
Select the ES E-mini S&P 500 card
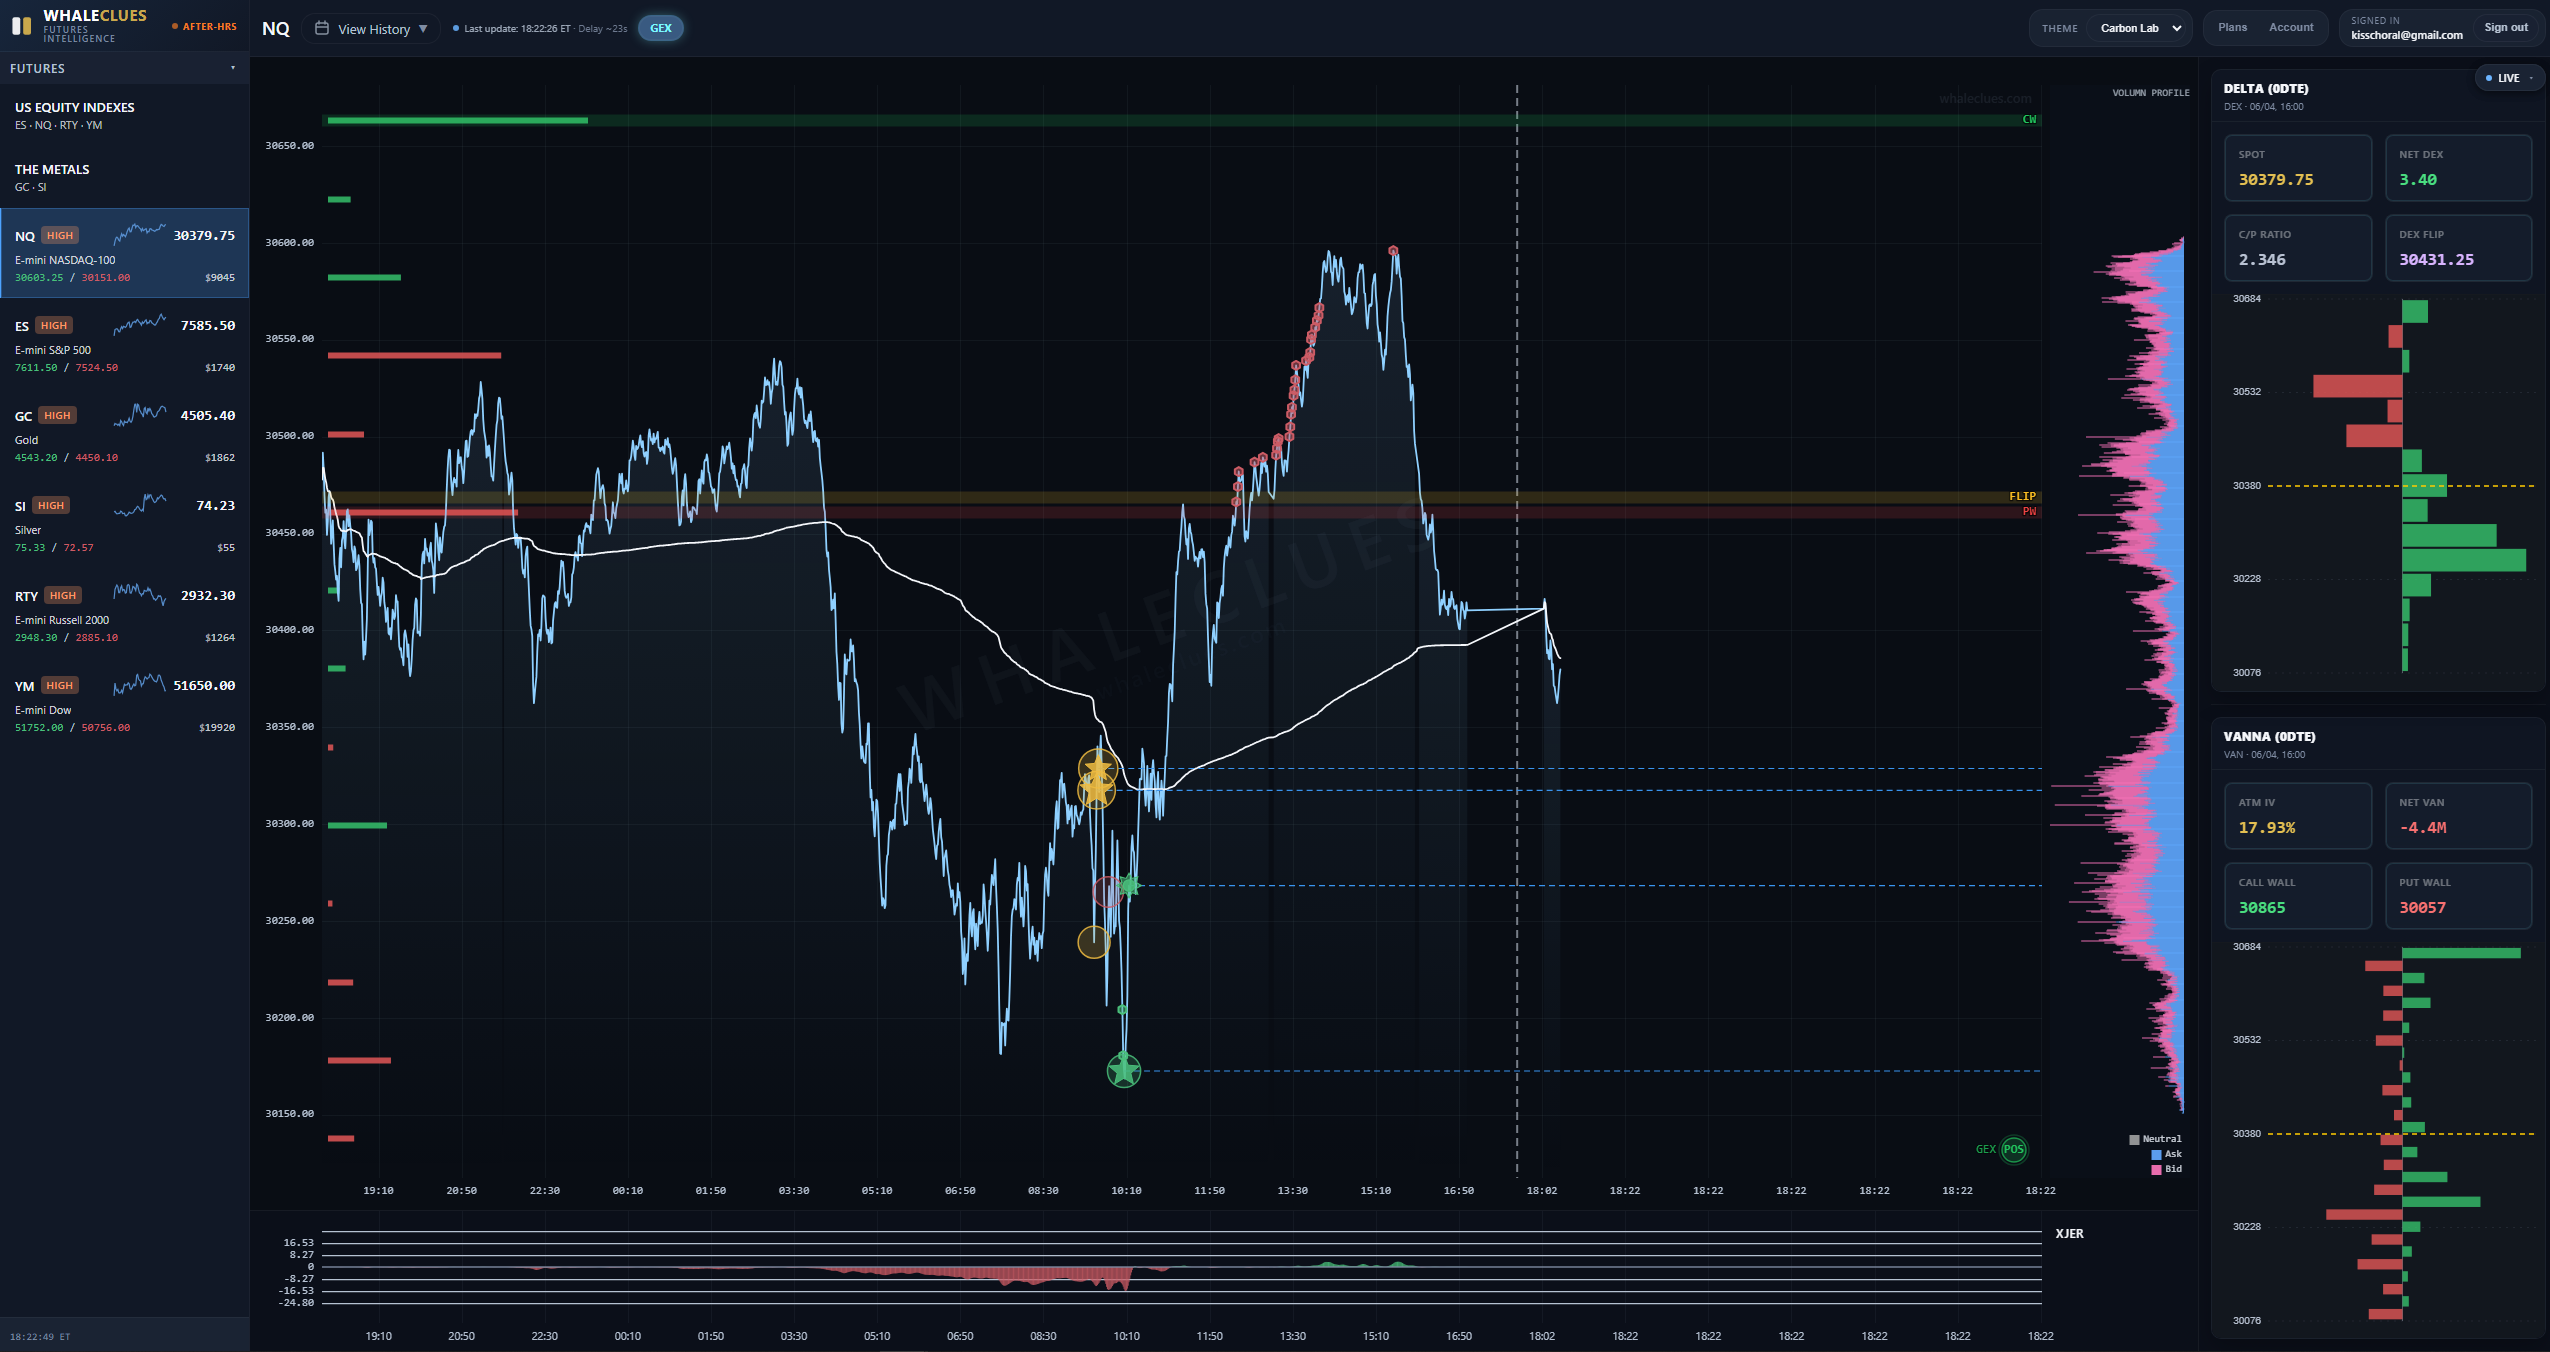[124, 343]
